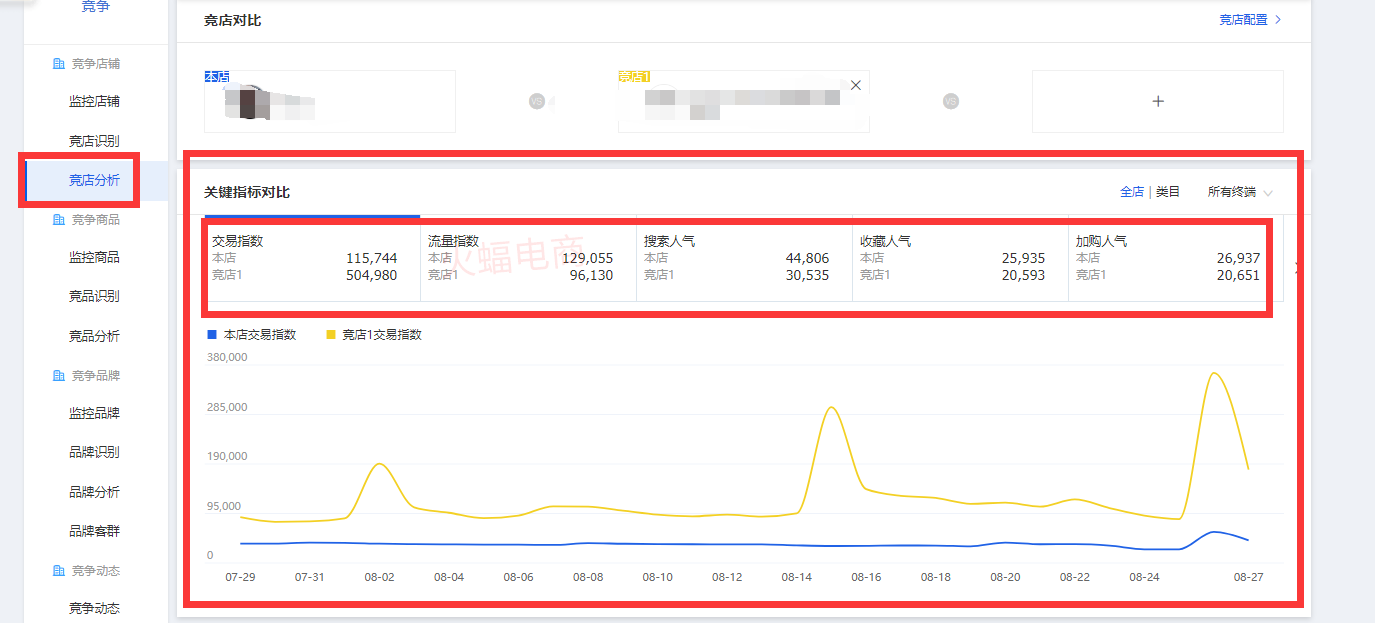Go to 品牌识别
Viewport: 1375px width, 623px height.
[94, 453]
